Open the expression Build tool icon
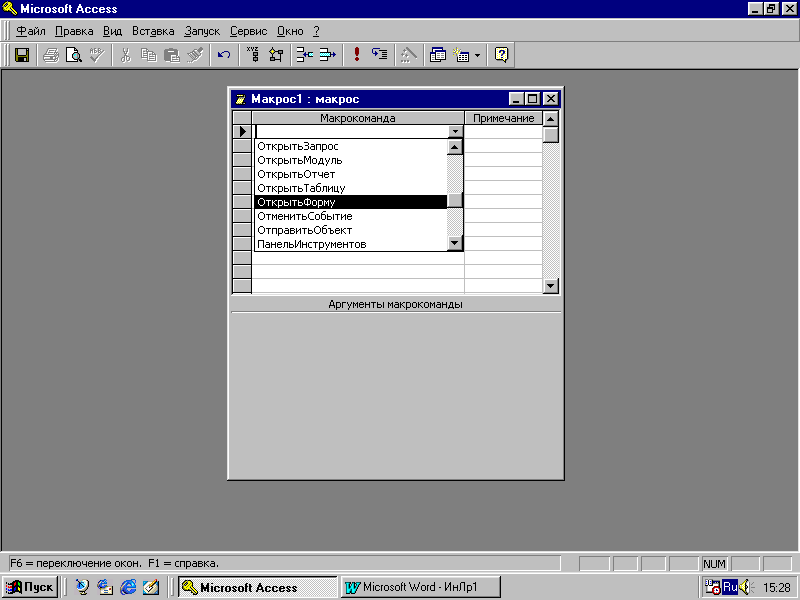This screenshot has width=800, height=600. pos(408,55)
